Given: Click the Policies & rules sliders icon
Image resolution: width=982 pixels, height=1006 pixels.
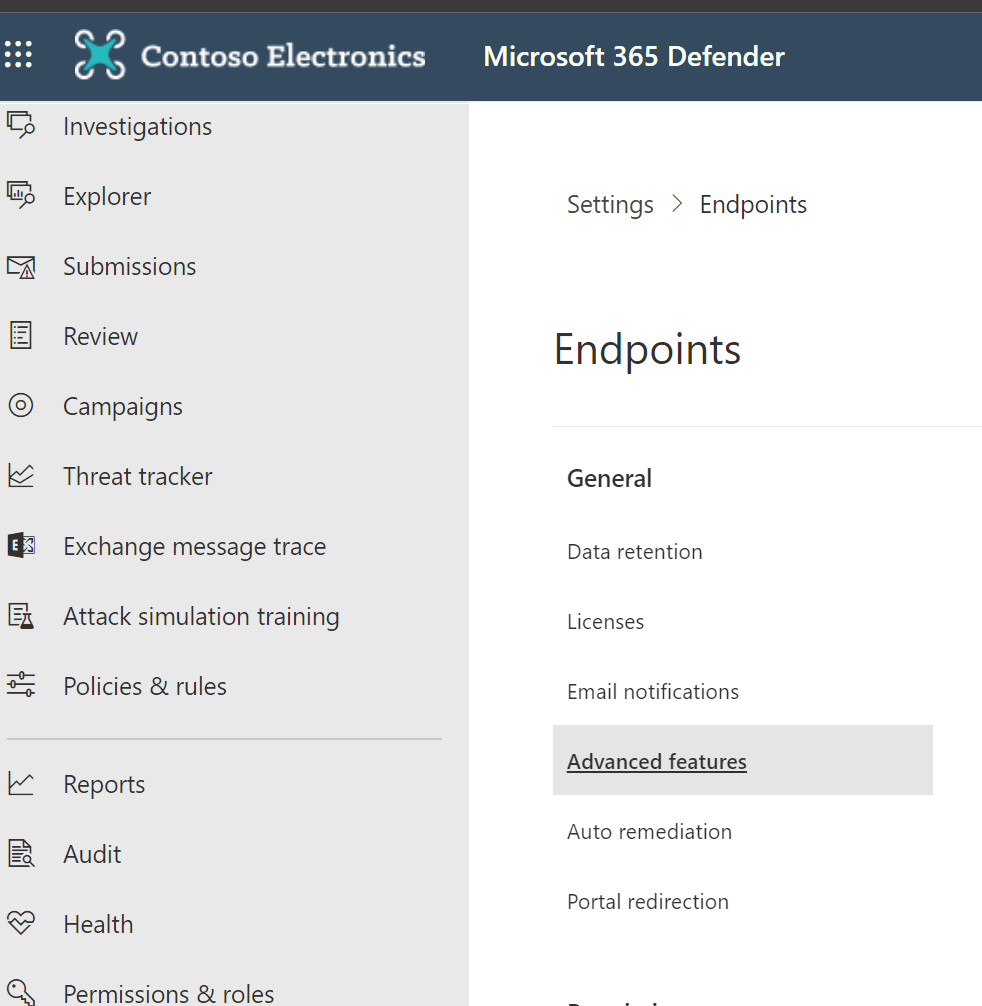Looking at the screenshot, I should [21, 686].
